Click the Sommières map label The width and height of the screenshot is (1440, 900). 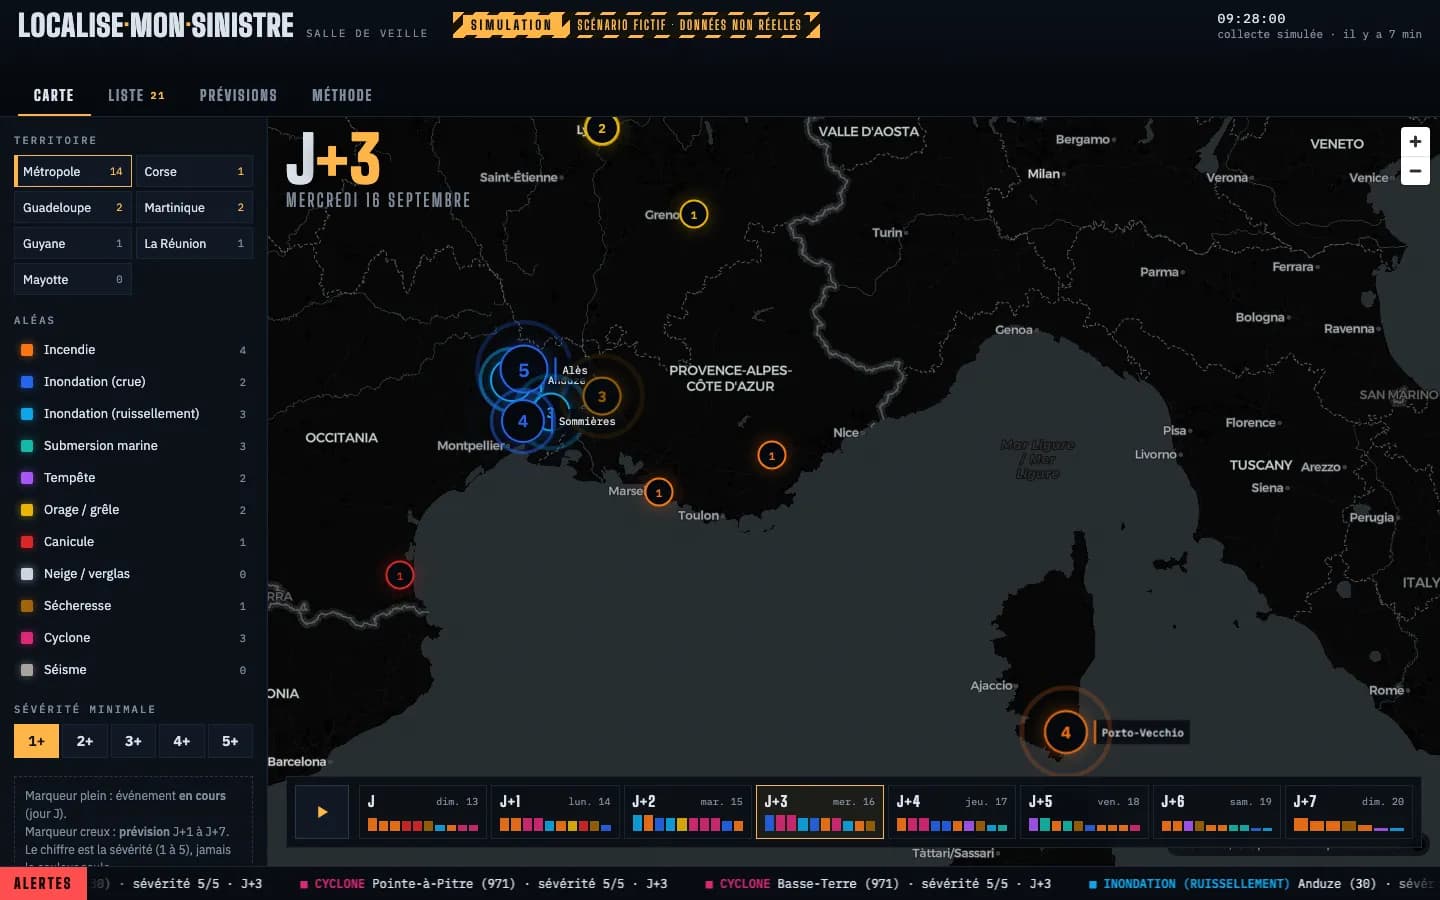[x=587, y=422]
